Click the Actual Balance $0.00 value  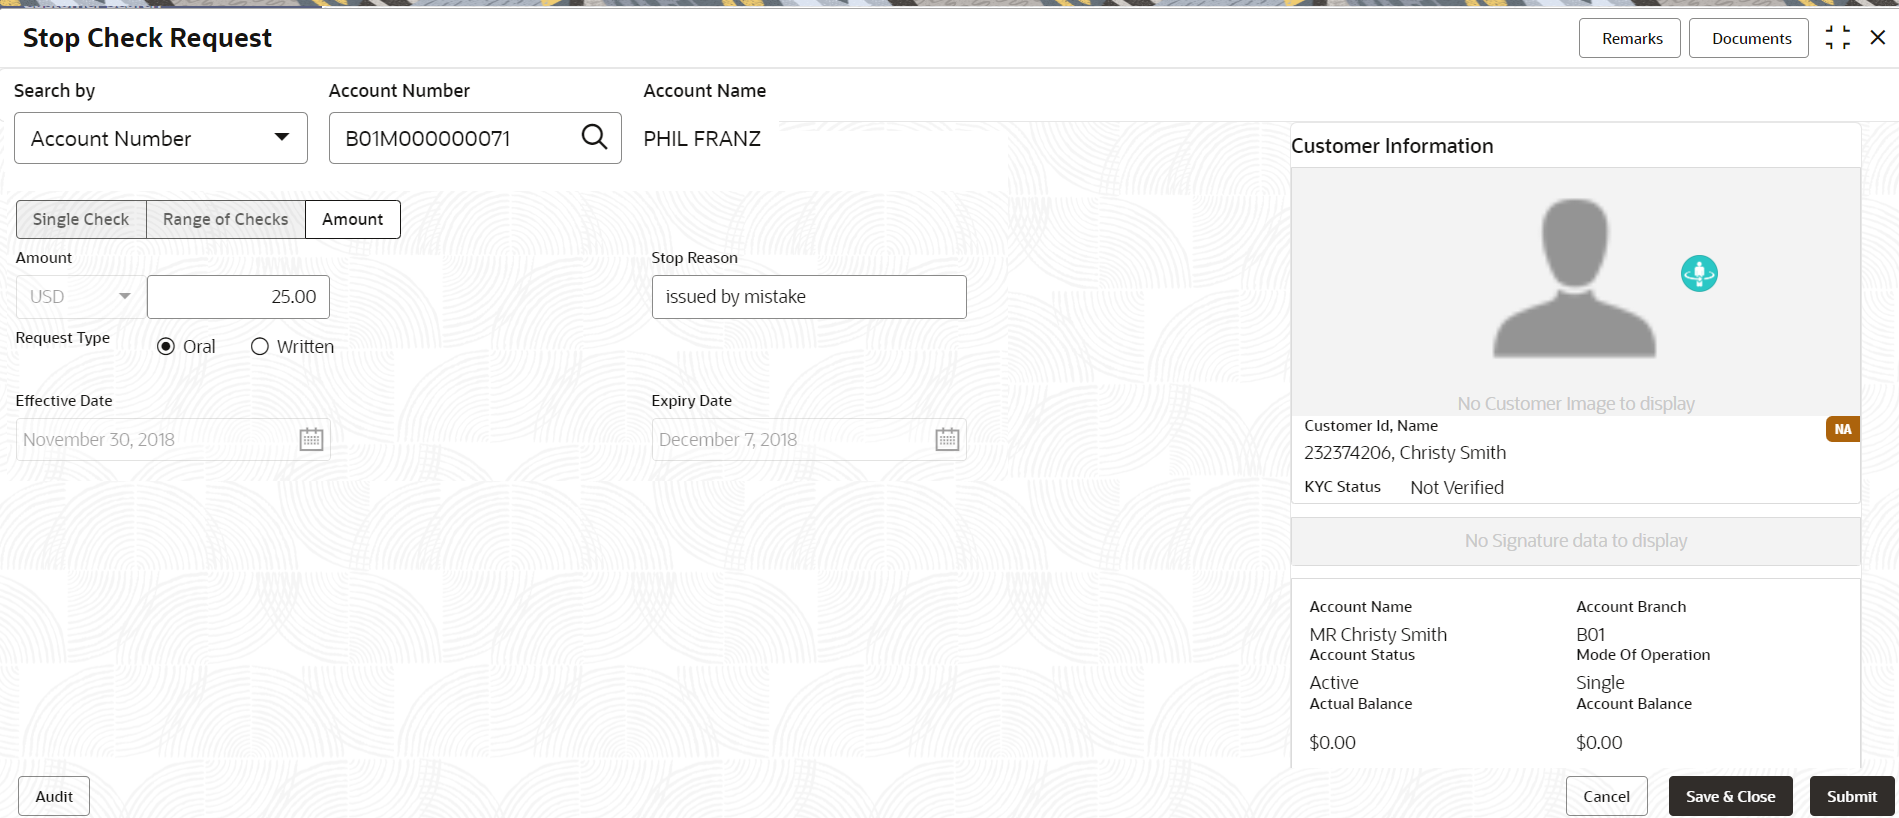point(1333,743)
